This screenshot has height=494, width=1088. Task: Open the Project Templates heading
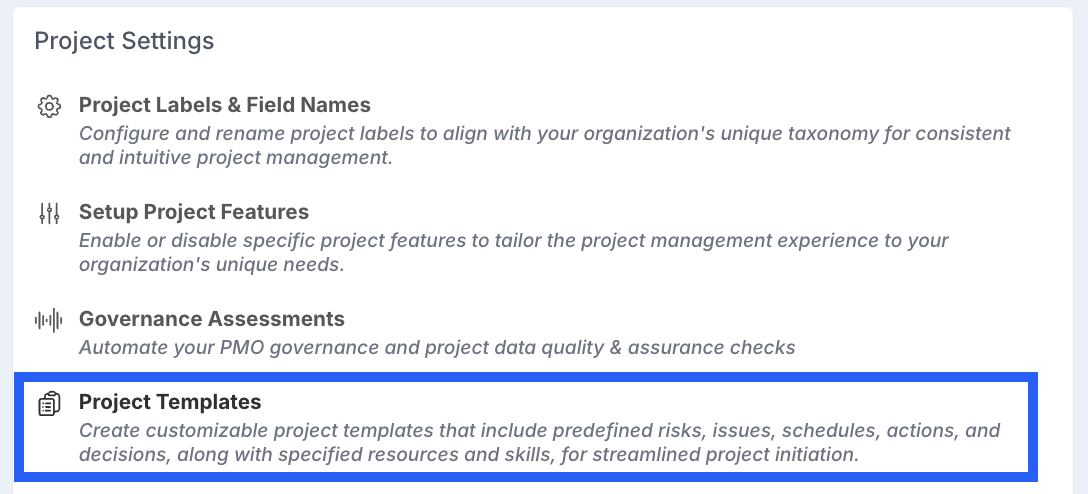pos(170,402)
